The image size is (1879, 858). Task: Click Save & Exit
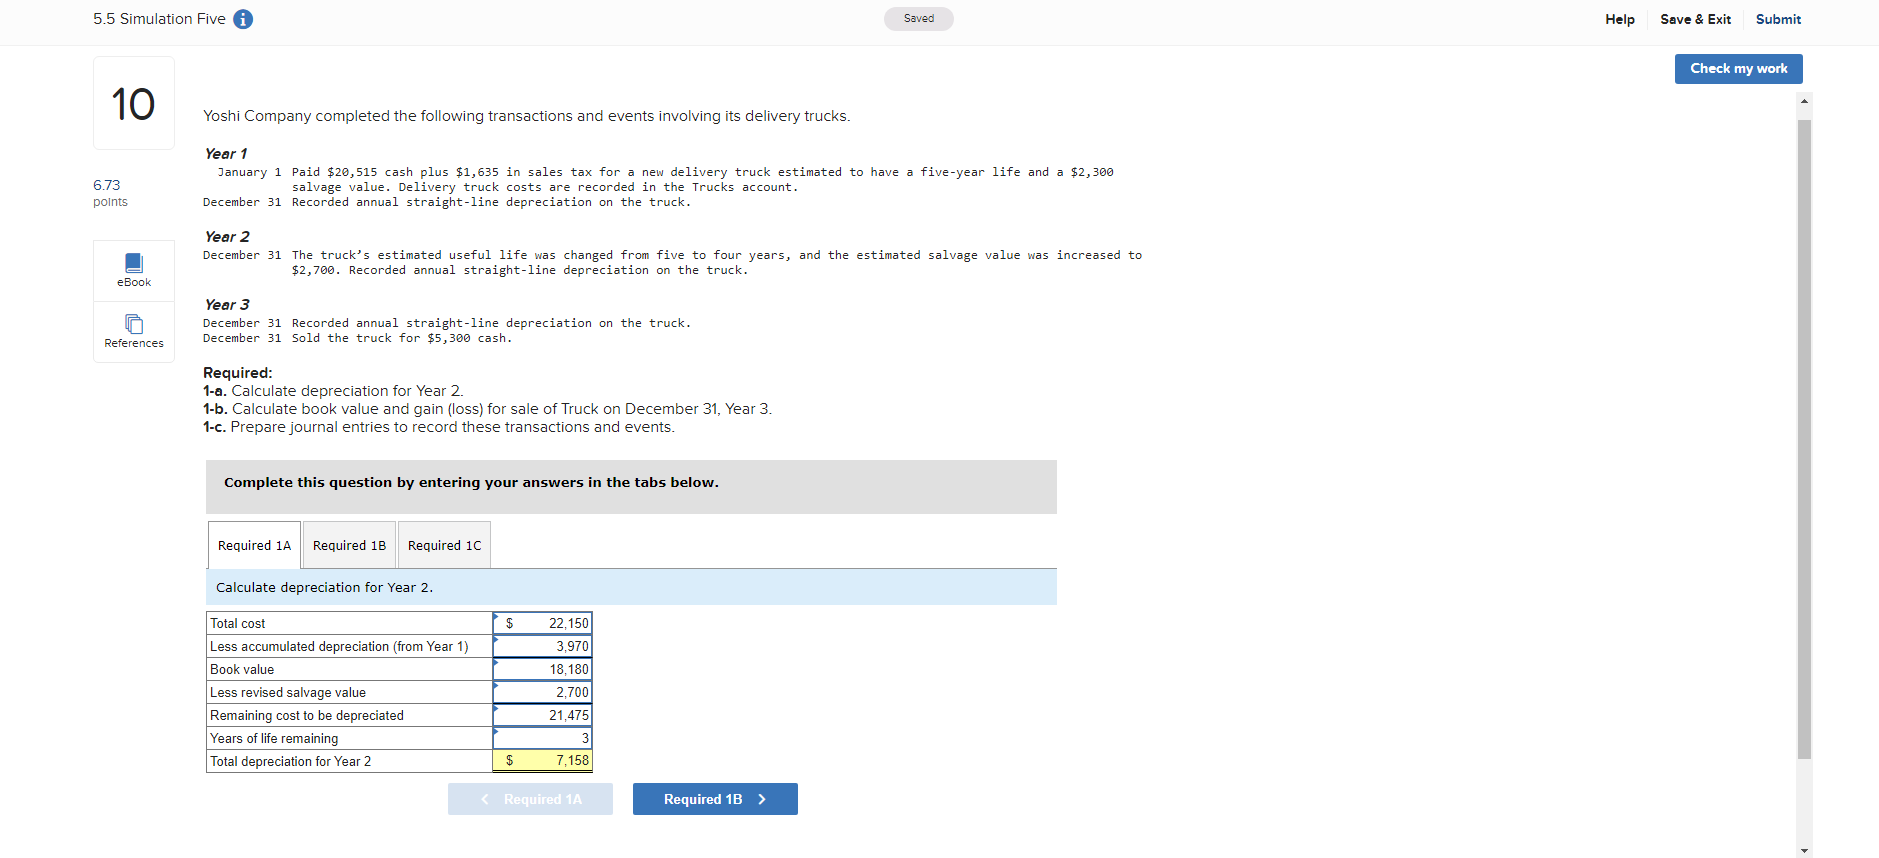[1695, 19]
